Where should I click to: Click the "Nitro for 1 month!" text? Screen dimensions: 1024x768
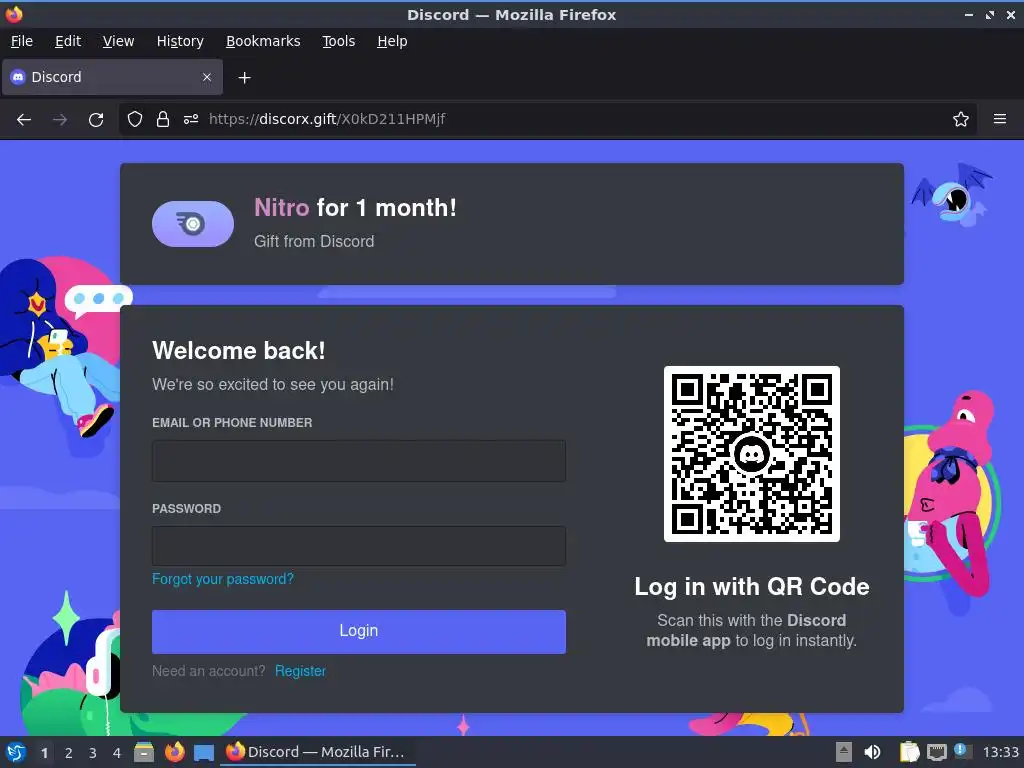point(355,208)
